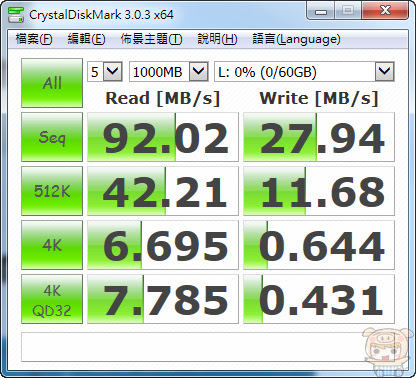Click the Write [MB/s] column header
The height and width of the screenshot is (378, 416).
tap(319, 99)
